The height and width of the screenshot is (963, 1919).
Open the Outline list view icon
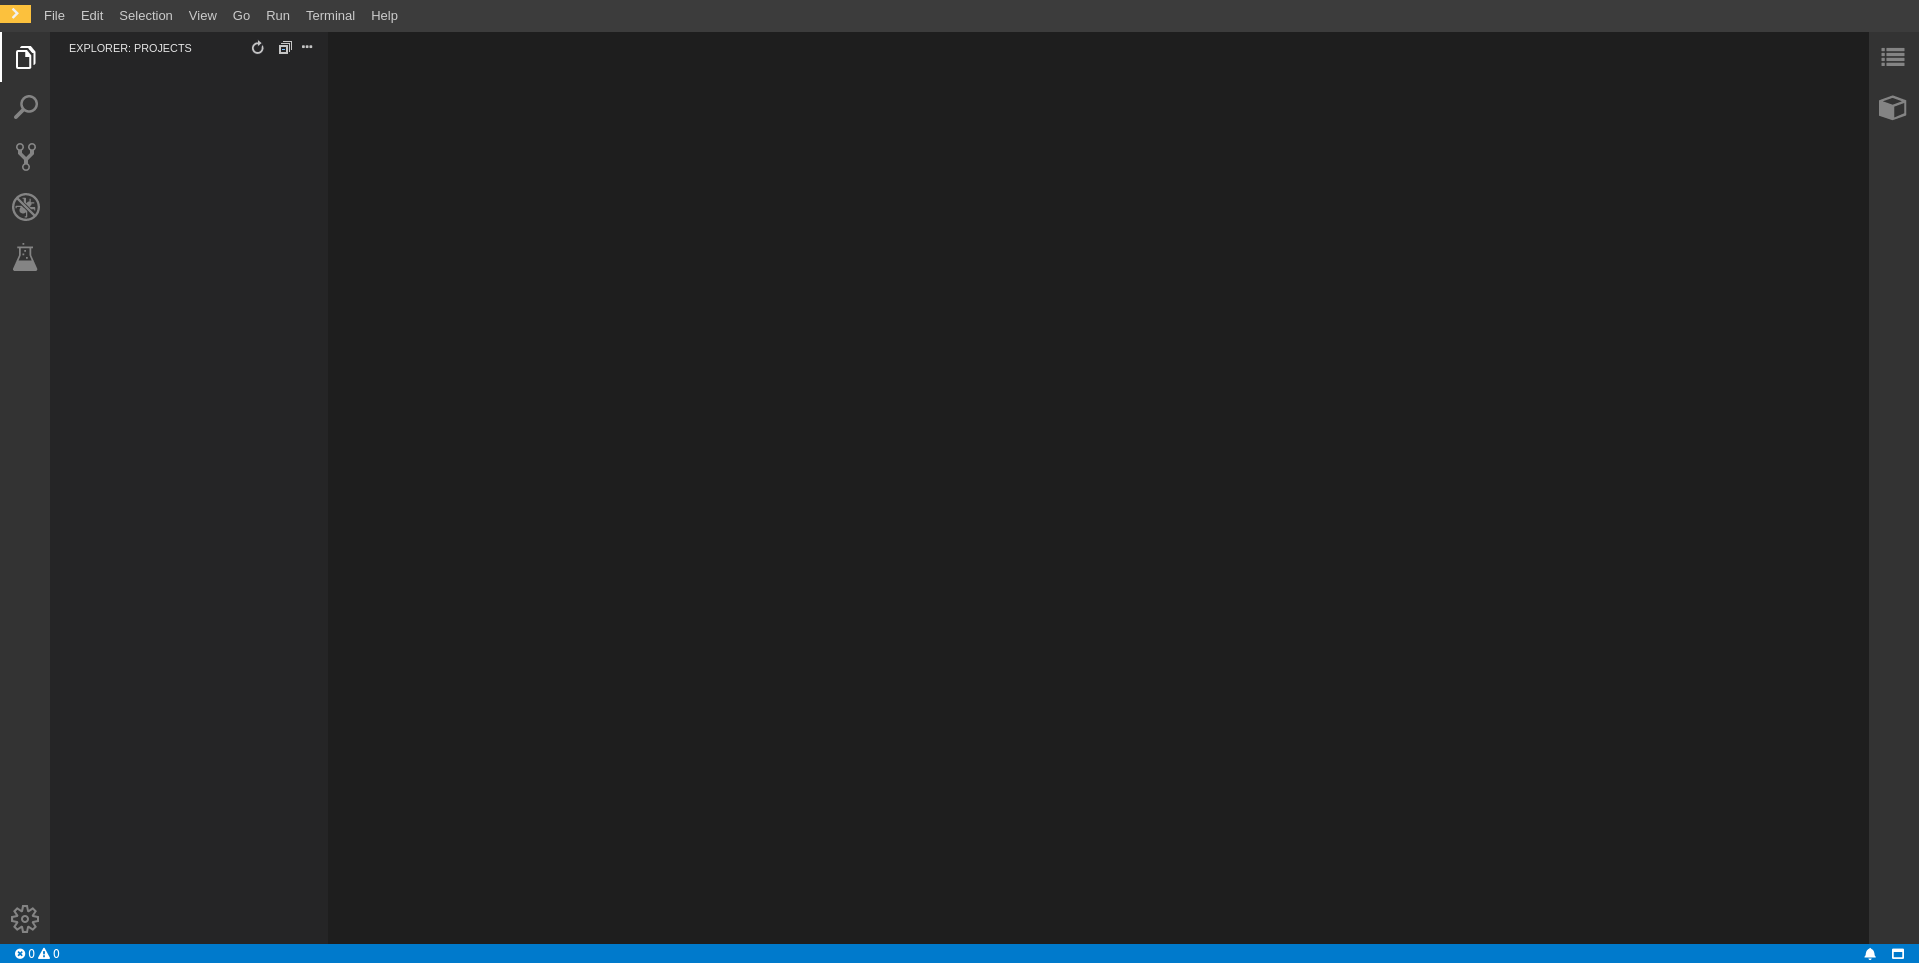tap(1893, 57)
